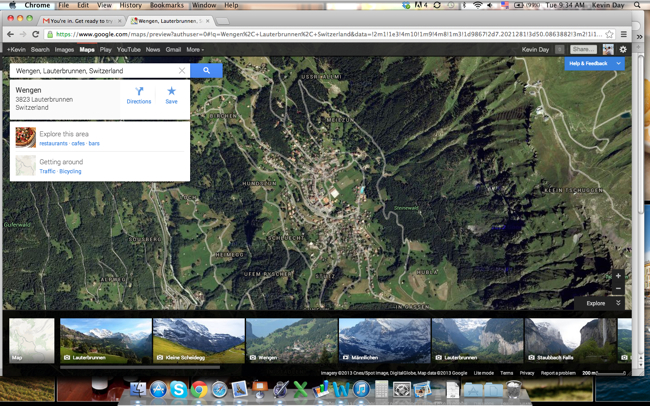Open Safari from the Dock

219,390
